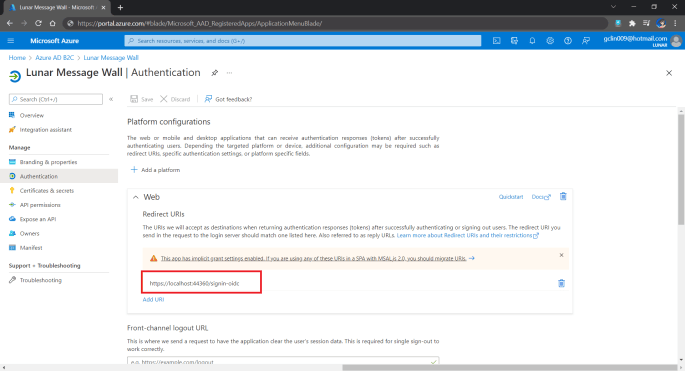The height and width of the screenshot is (371, 685).
Task: Go to Azure AD B2C breadcrumb
Action: point(55,58)
